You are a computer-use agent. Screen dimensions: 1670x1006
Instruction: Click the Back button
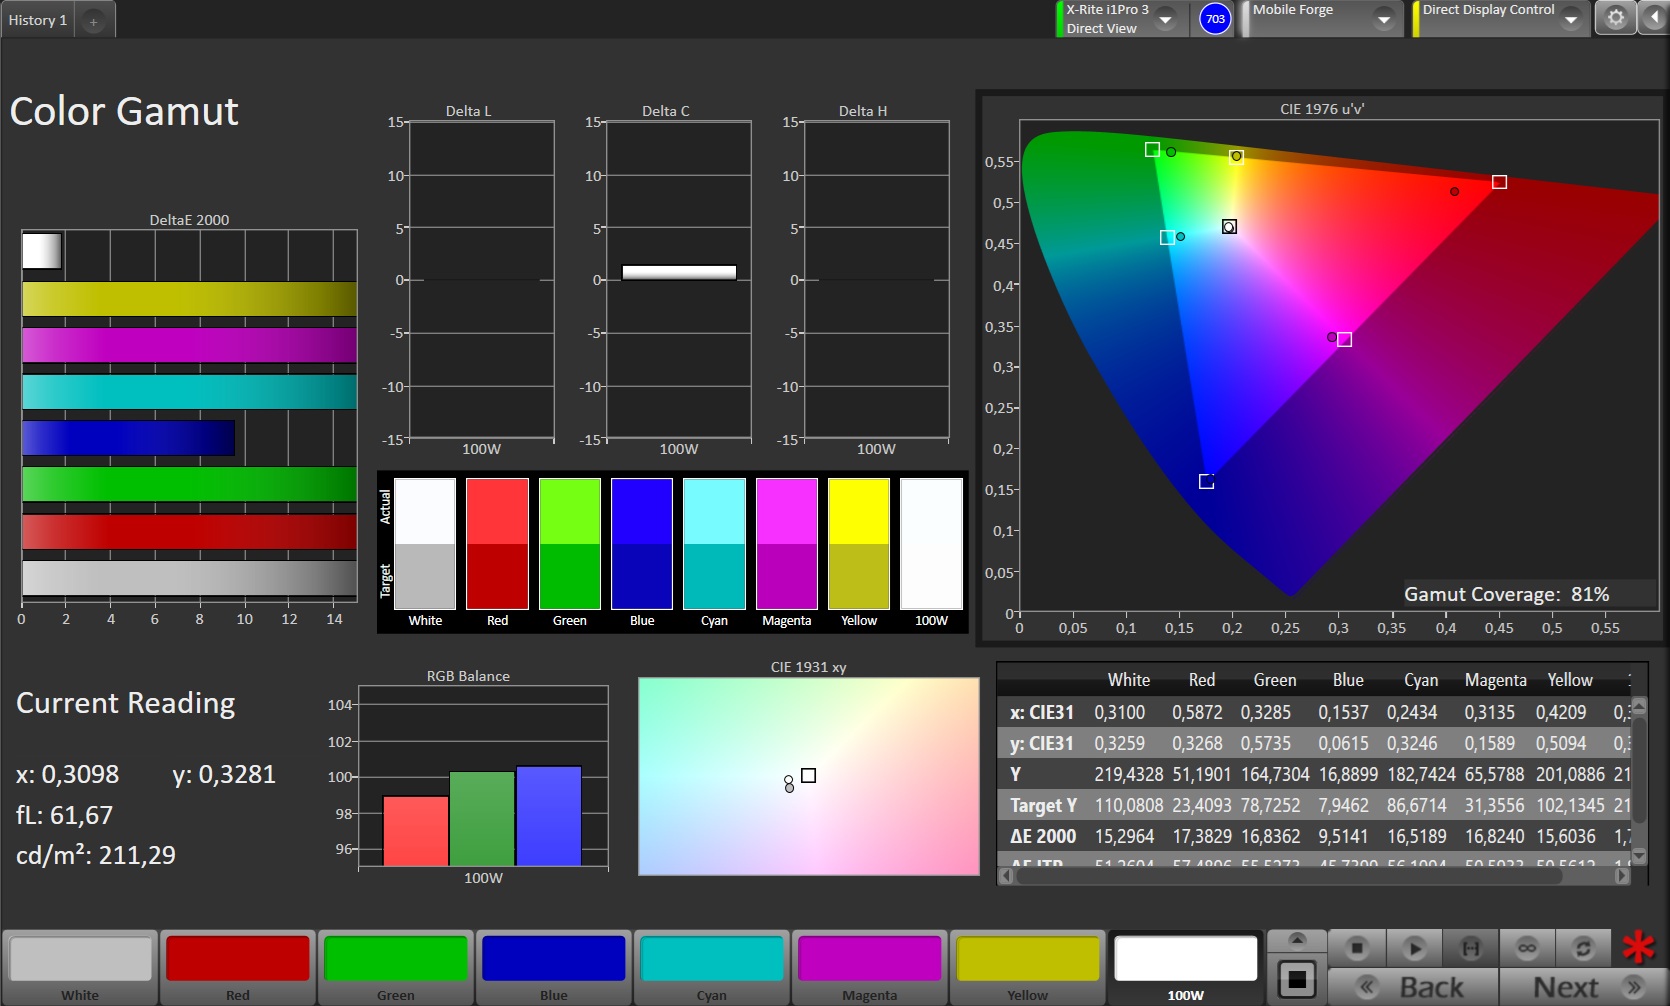coord(1414,987)
